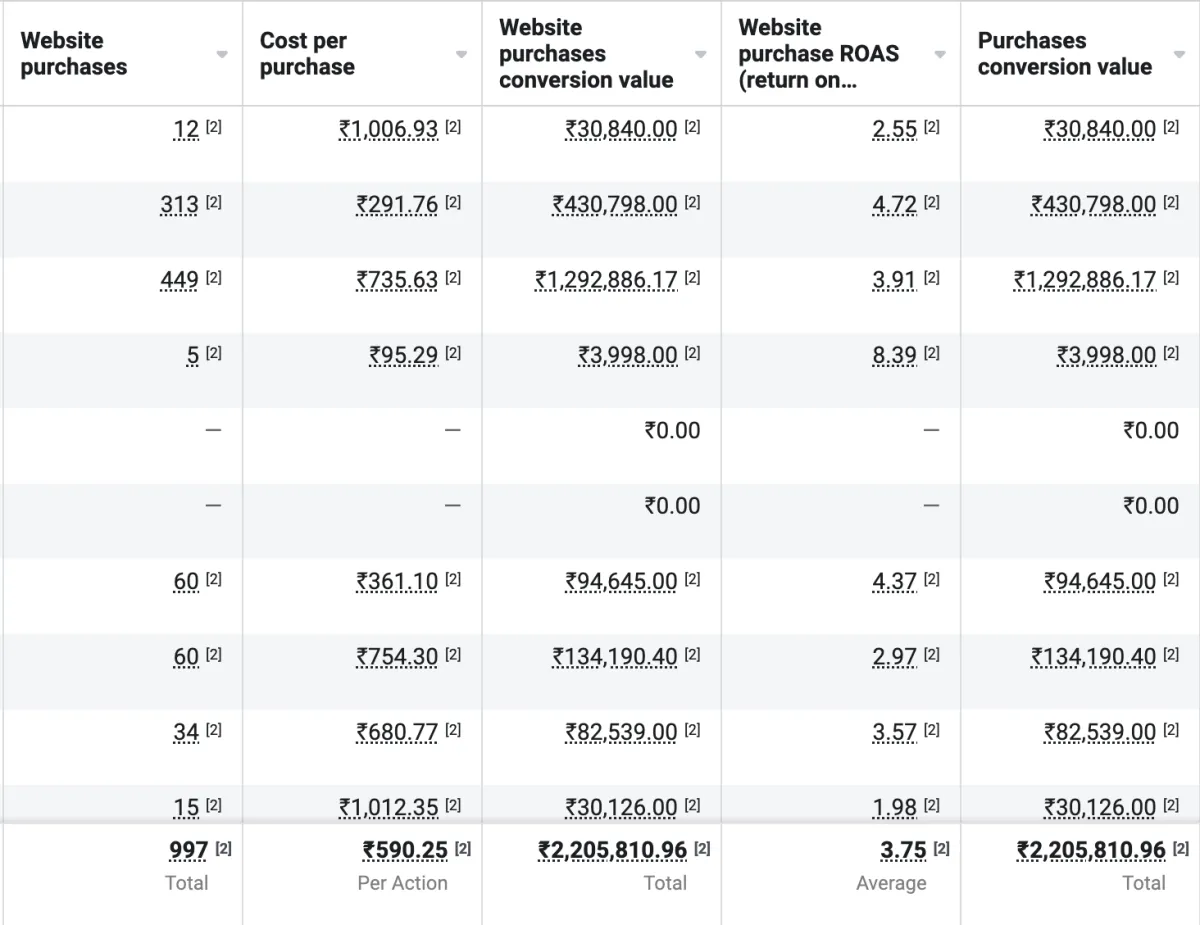
Task: Click the ₹291.76 cost per purchase value
Action: pos(397,205)
